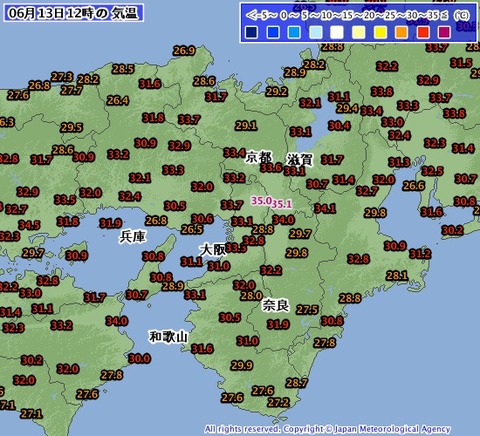480x436 pixels.
Task: Click the magenta 35.1 temperature reading
Action: tap(282, 204)
